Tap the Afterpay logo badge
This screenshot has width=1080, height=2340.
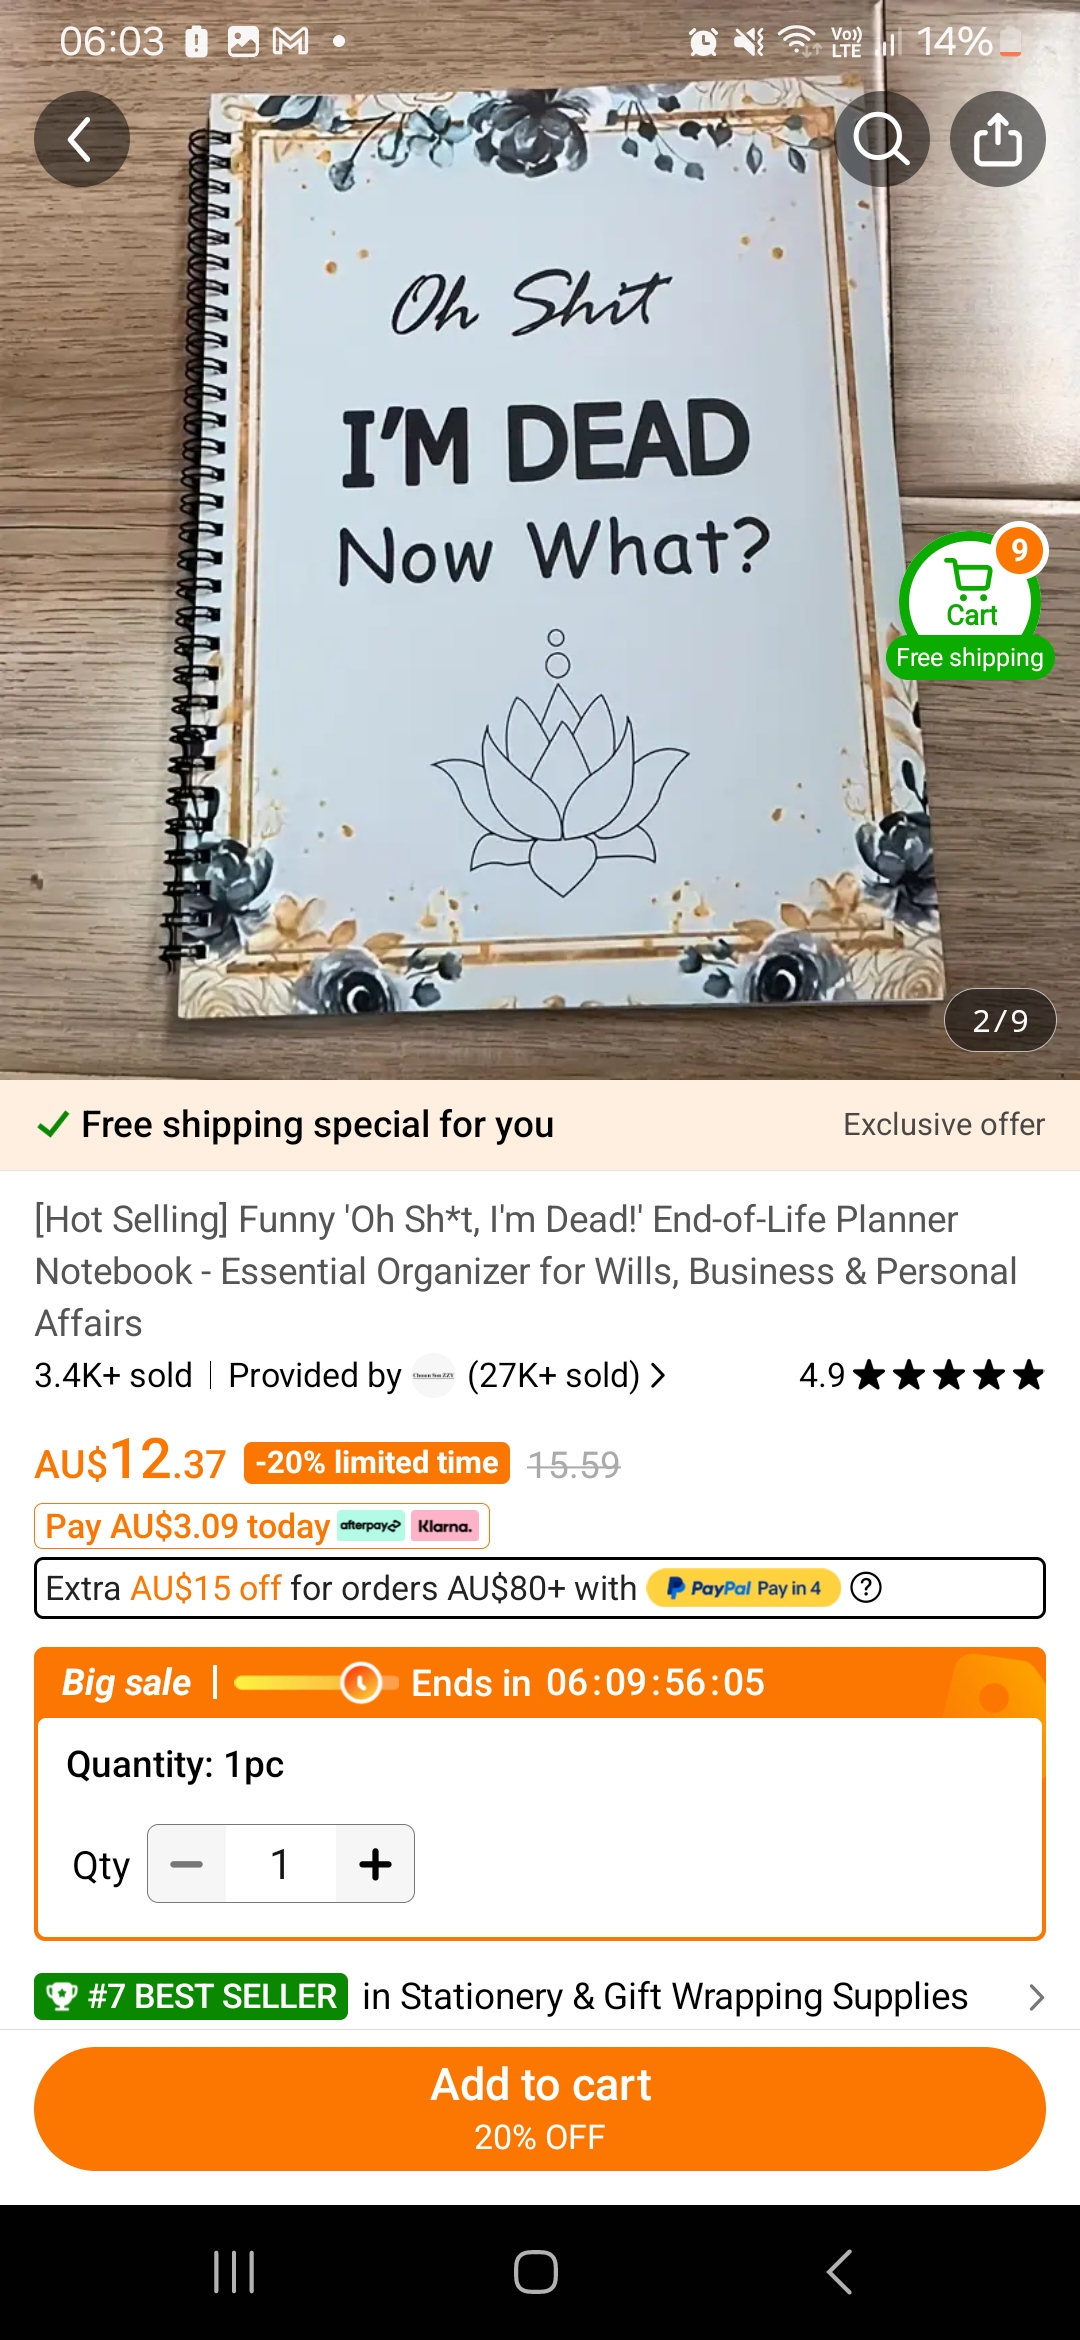pyautogui.click(x=371, y=1526)
